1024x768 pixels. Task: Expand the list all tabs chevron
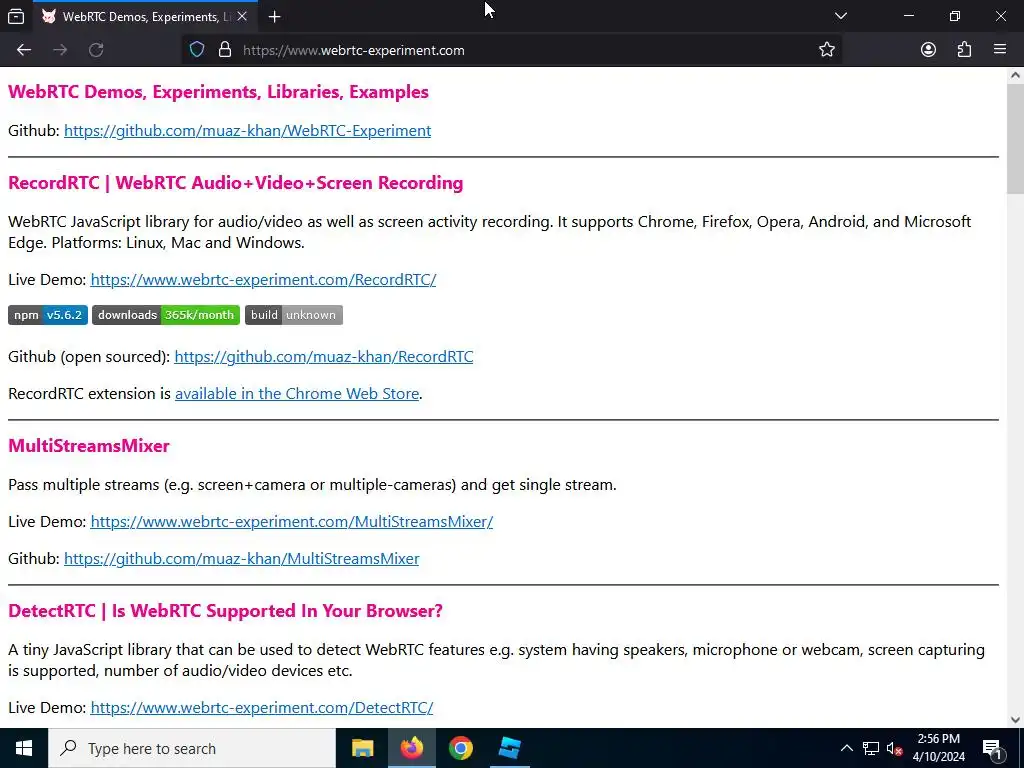coord(840,16)
